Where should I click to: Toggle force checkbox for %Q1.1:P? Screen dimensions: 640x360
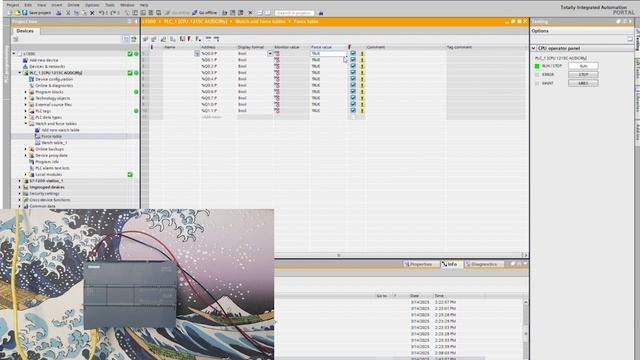click(x=353, y=111)
